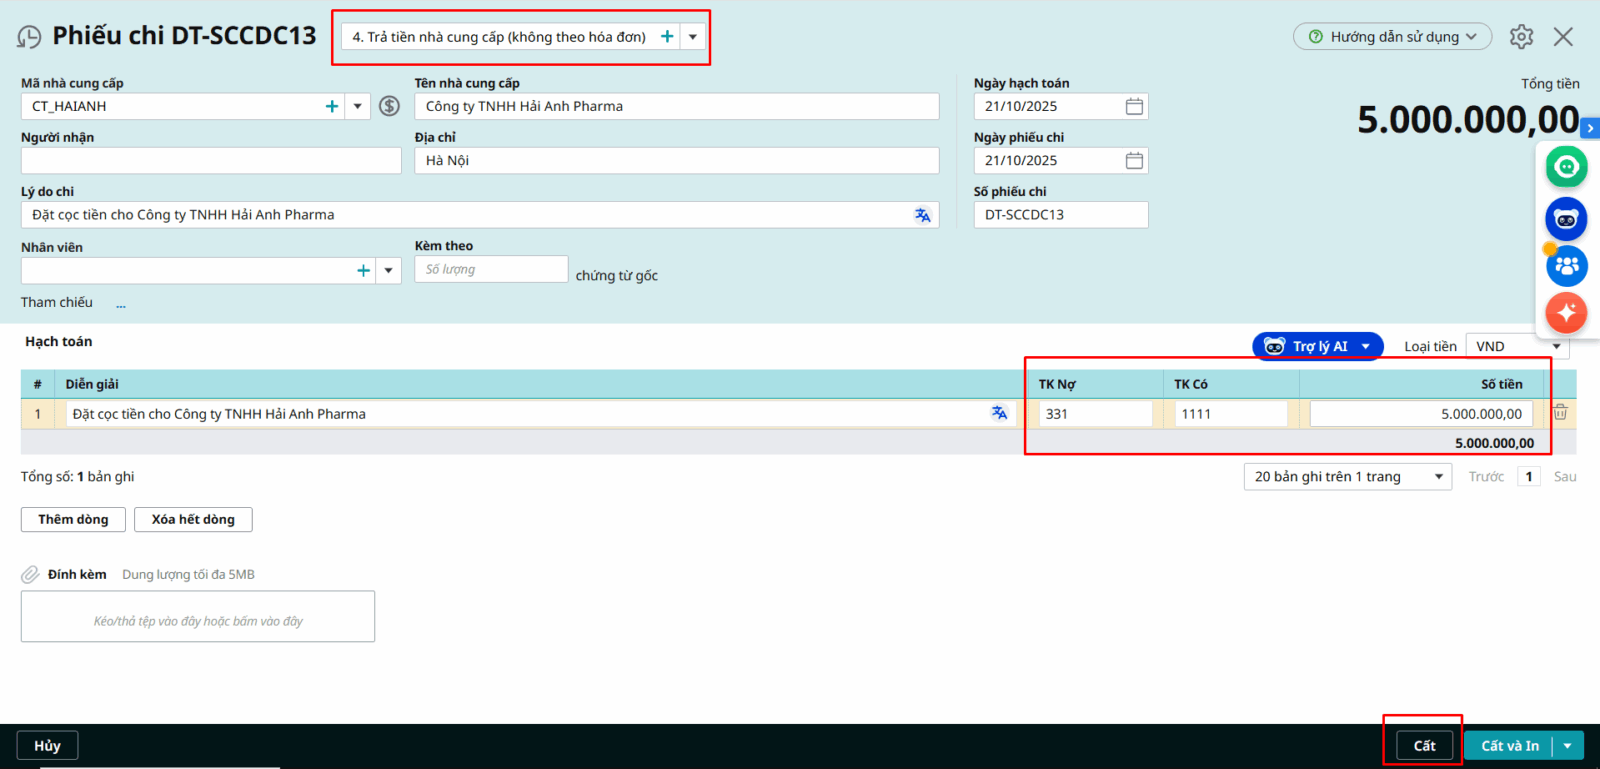Open the settings gear icon

pyautogui.click(x=1521, y=37)
